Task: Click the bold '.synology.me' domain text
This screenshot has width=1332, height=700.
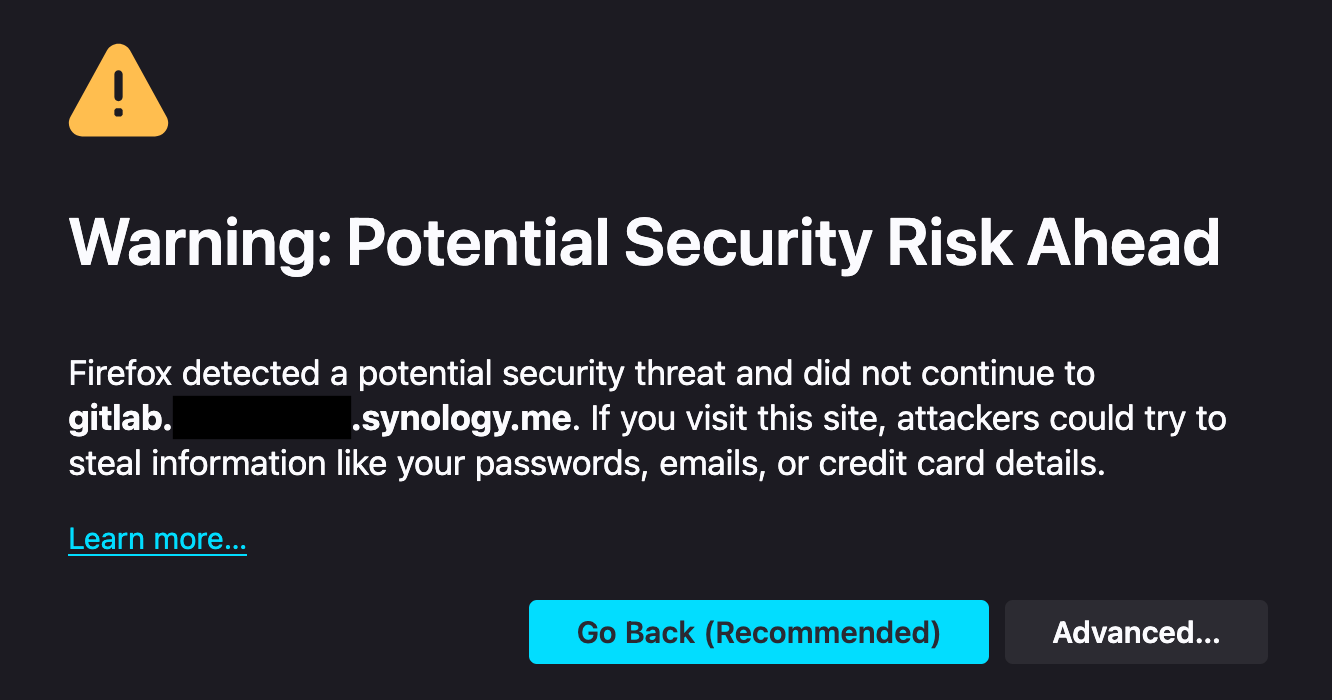Action: [461, 419]
